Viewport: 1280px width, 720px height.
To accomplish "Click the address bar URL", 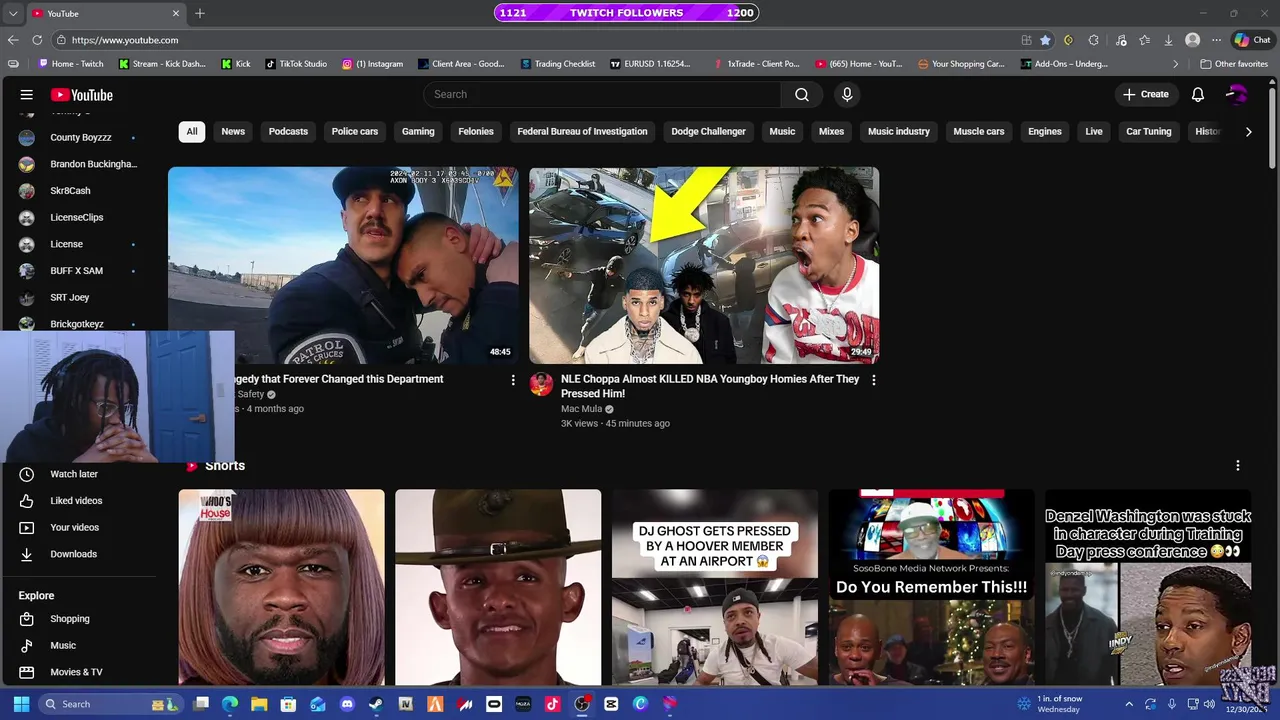I will click(x=125, y=40).
